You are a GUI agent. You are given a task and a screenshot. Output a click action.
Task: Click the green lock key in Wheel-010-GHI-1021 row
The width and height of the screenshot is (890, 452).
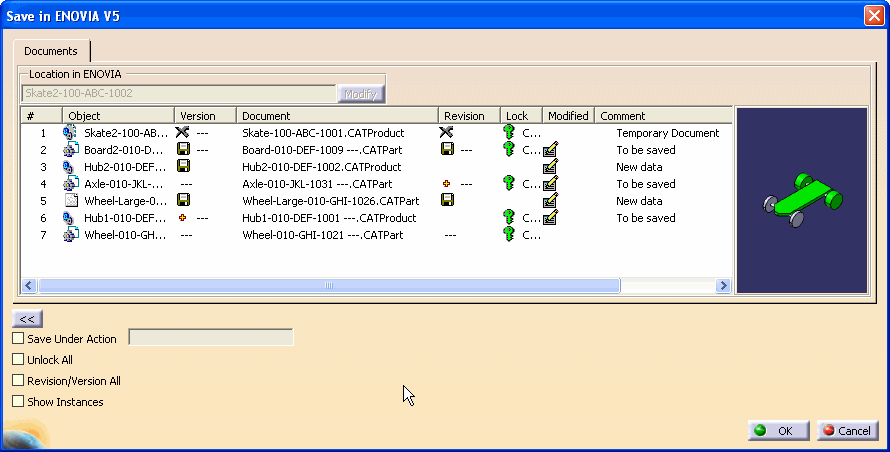pyautogui.click(x=509, y=235)
